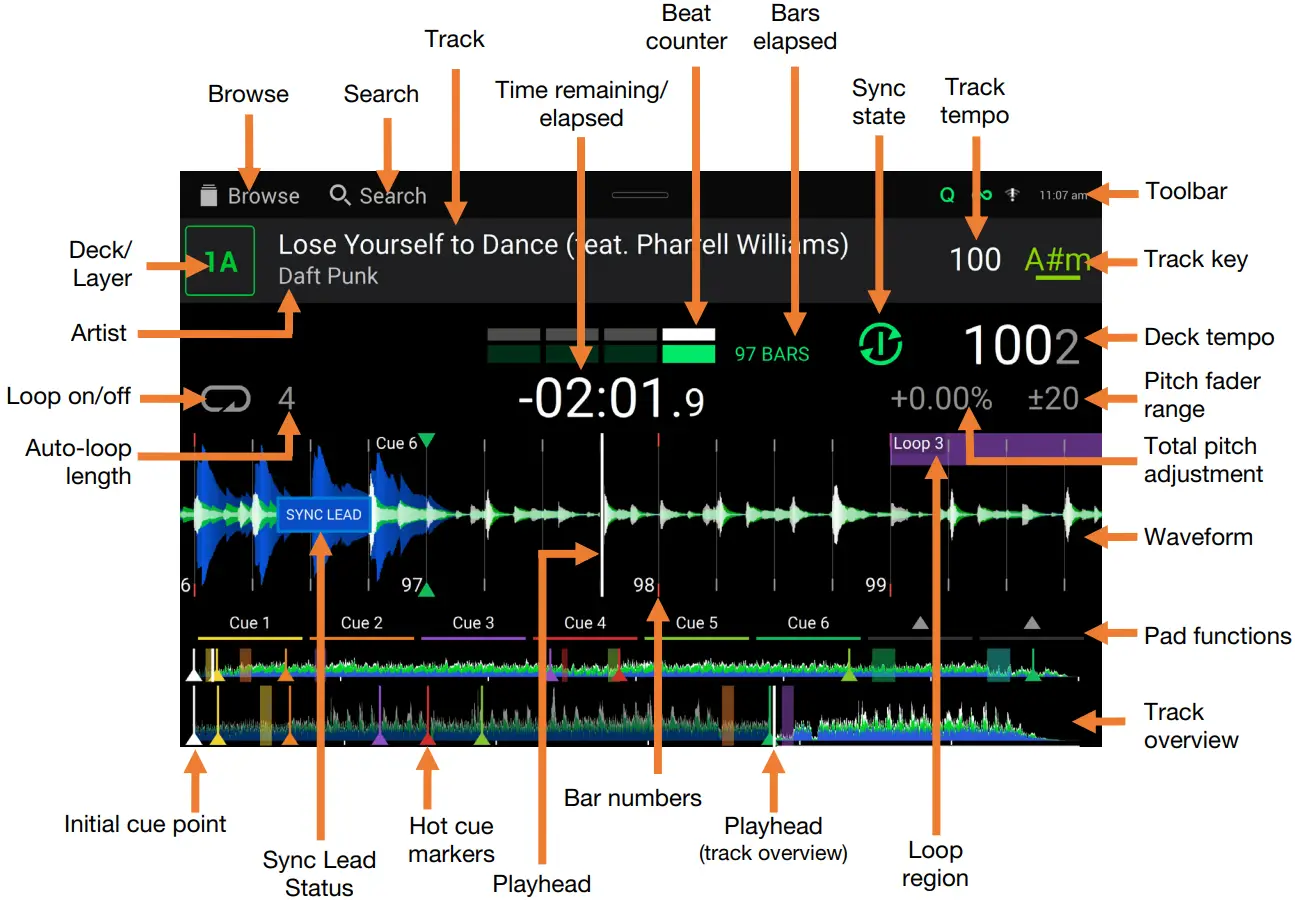Click the white playhead line in main waveform
Viewport: 1295px width, 900px height.
pyautogui.click(x=601, y=515)
